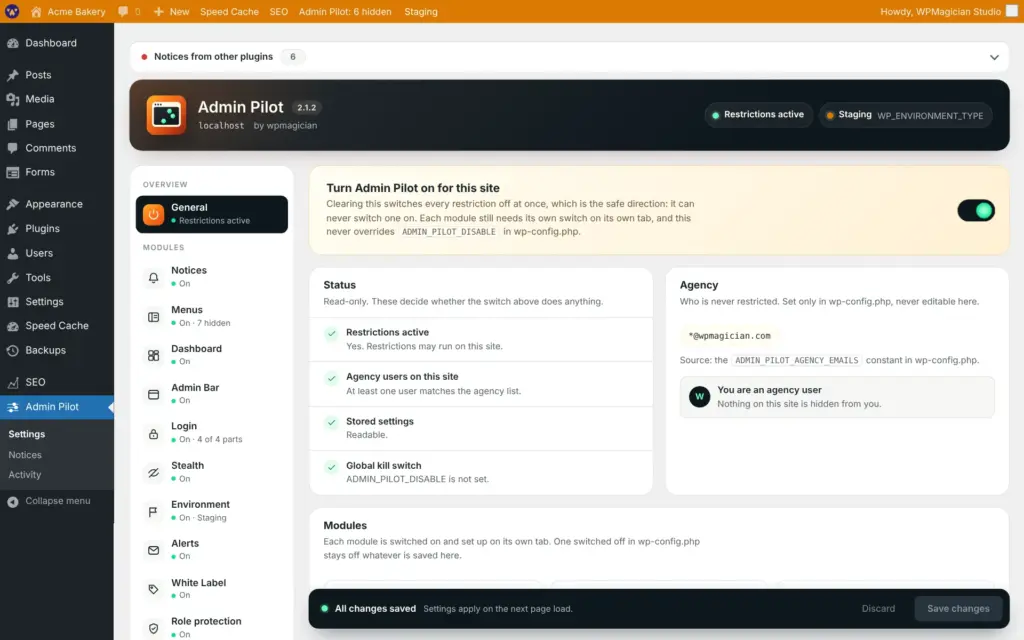Click the Plugins plug icon
Screen dimensions: 1024x640
pos(12,229)
